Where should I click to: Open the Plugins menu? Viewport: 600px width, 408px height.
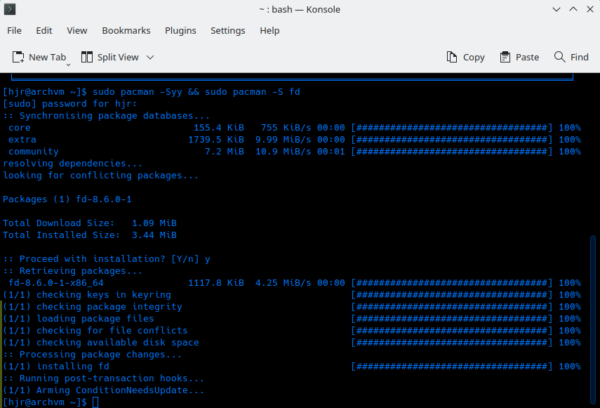tap(180, 31)
